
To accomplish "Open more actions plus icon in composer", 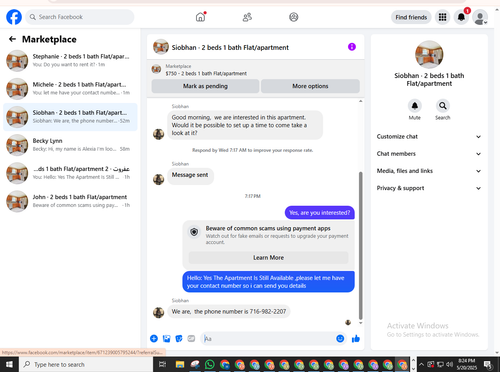I will (x=154, y=339).
